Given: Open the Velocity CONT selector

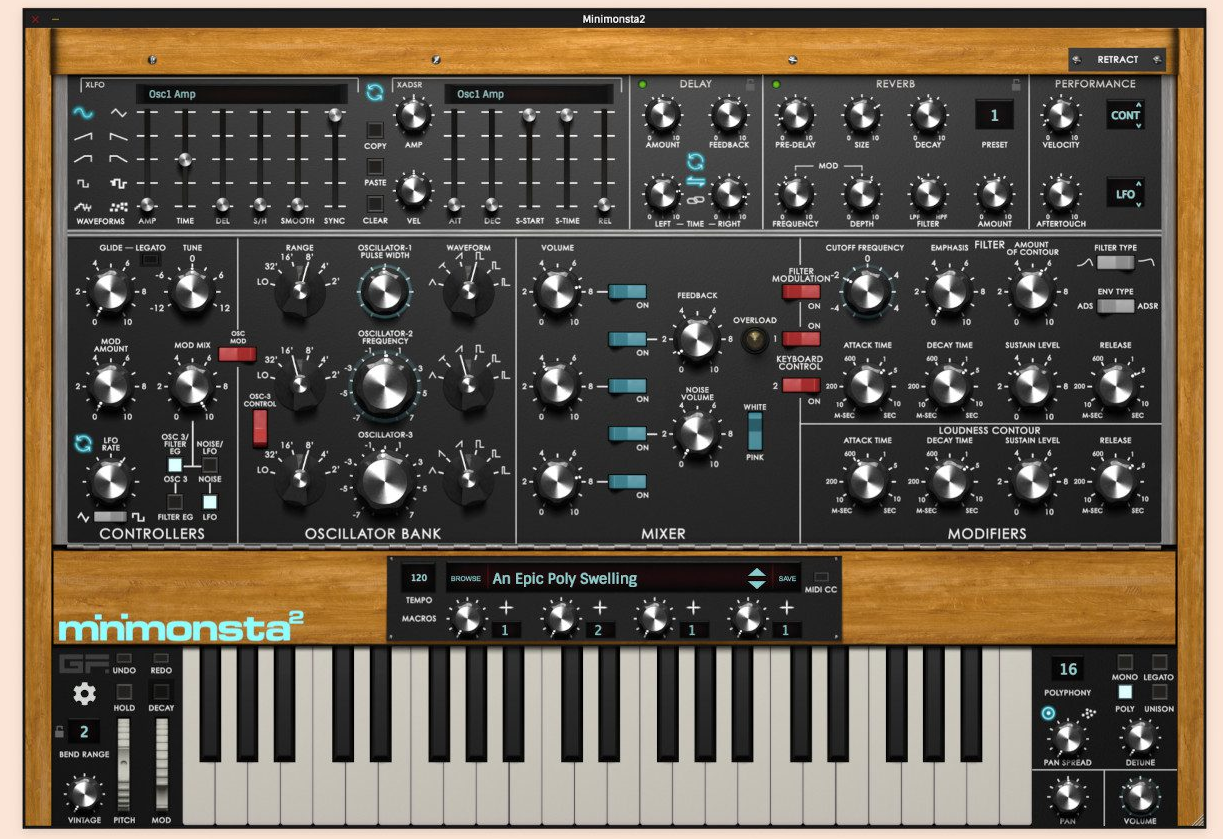Looking at the screenshot, I should point(1126,115).
